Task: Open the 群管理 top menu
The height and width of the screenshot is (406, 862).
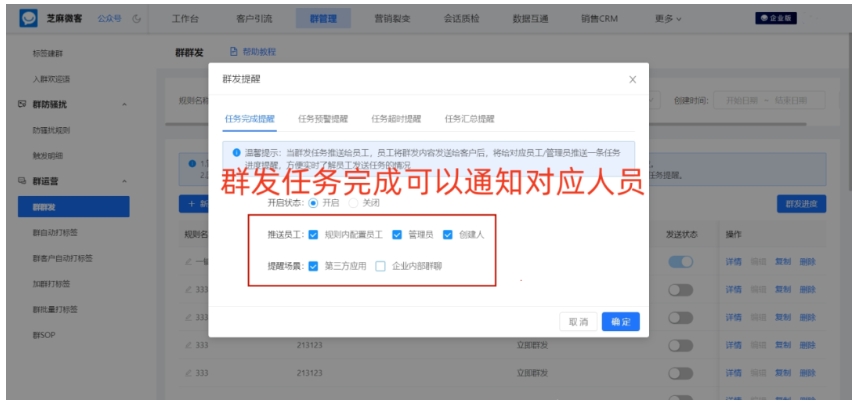Action: click(x=323, y=19)
